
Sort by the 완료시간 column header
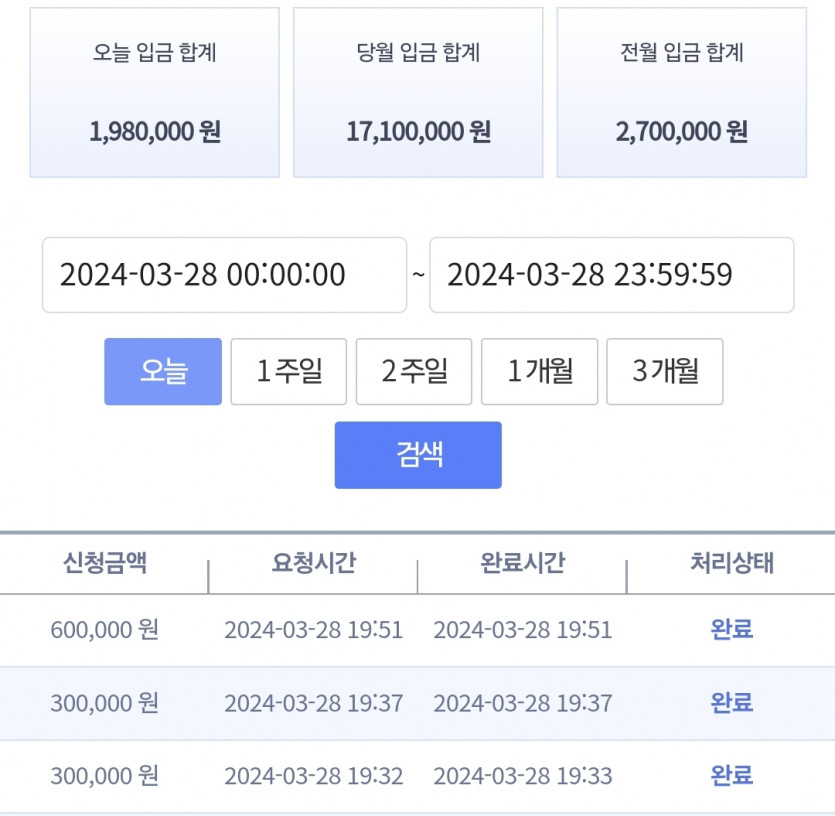point(522,563)
